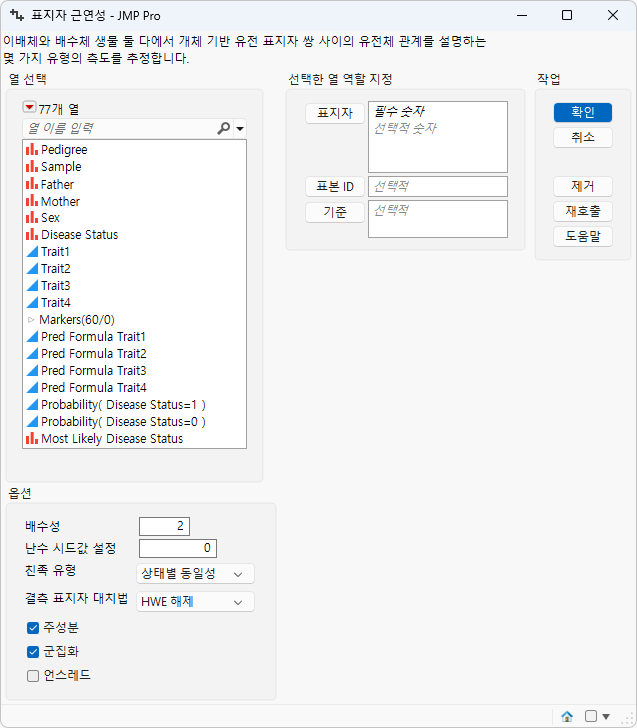Select the Sex column

50,218
